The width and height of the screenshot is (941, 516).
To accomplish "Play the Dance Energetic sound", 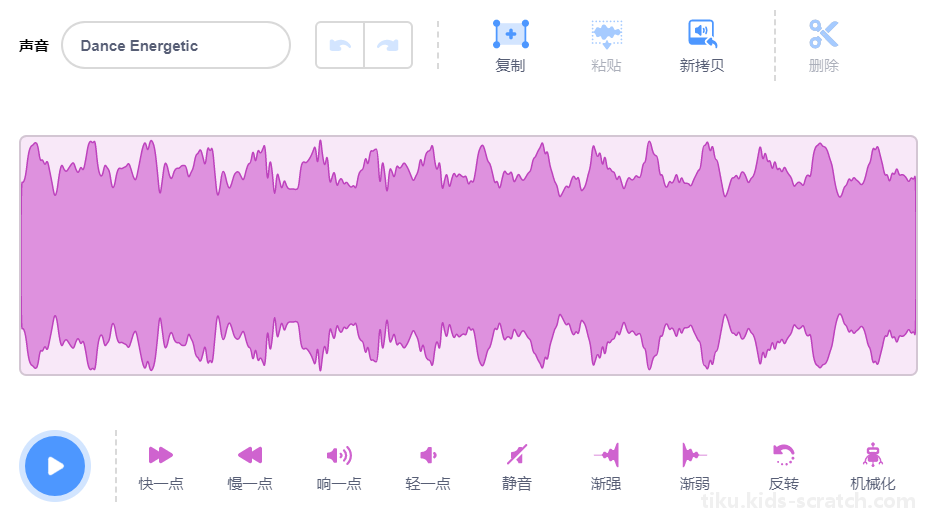I will 55,466.
